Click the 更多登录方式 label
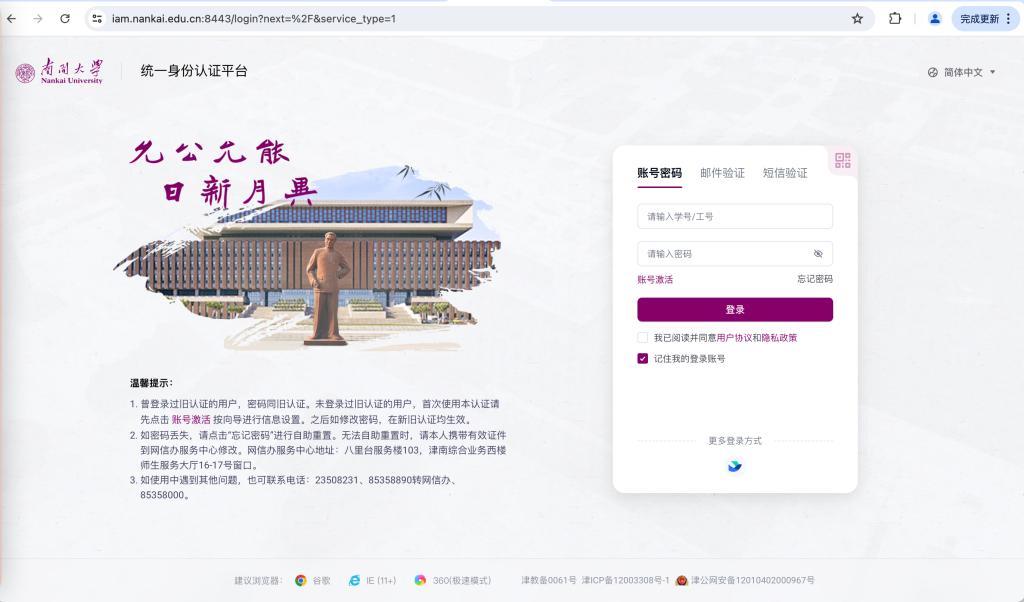 coord(735,441)
